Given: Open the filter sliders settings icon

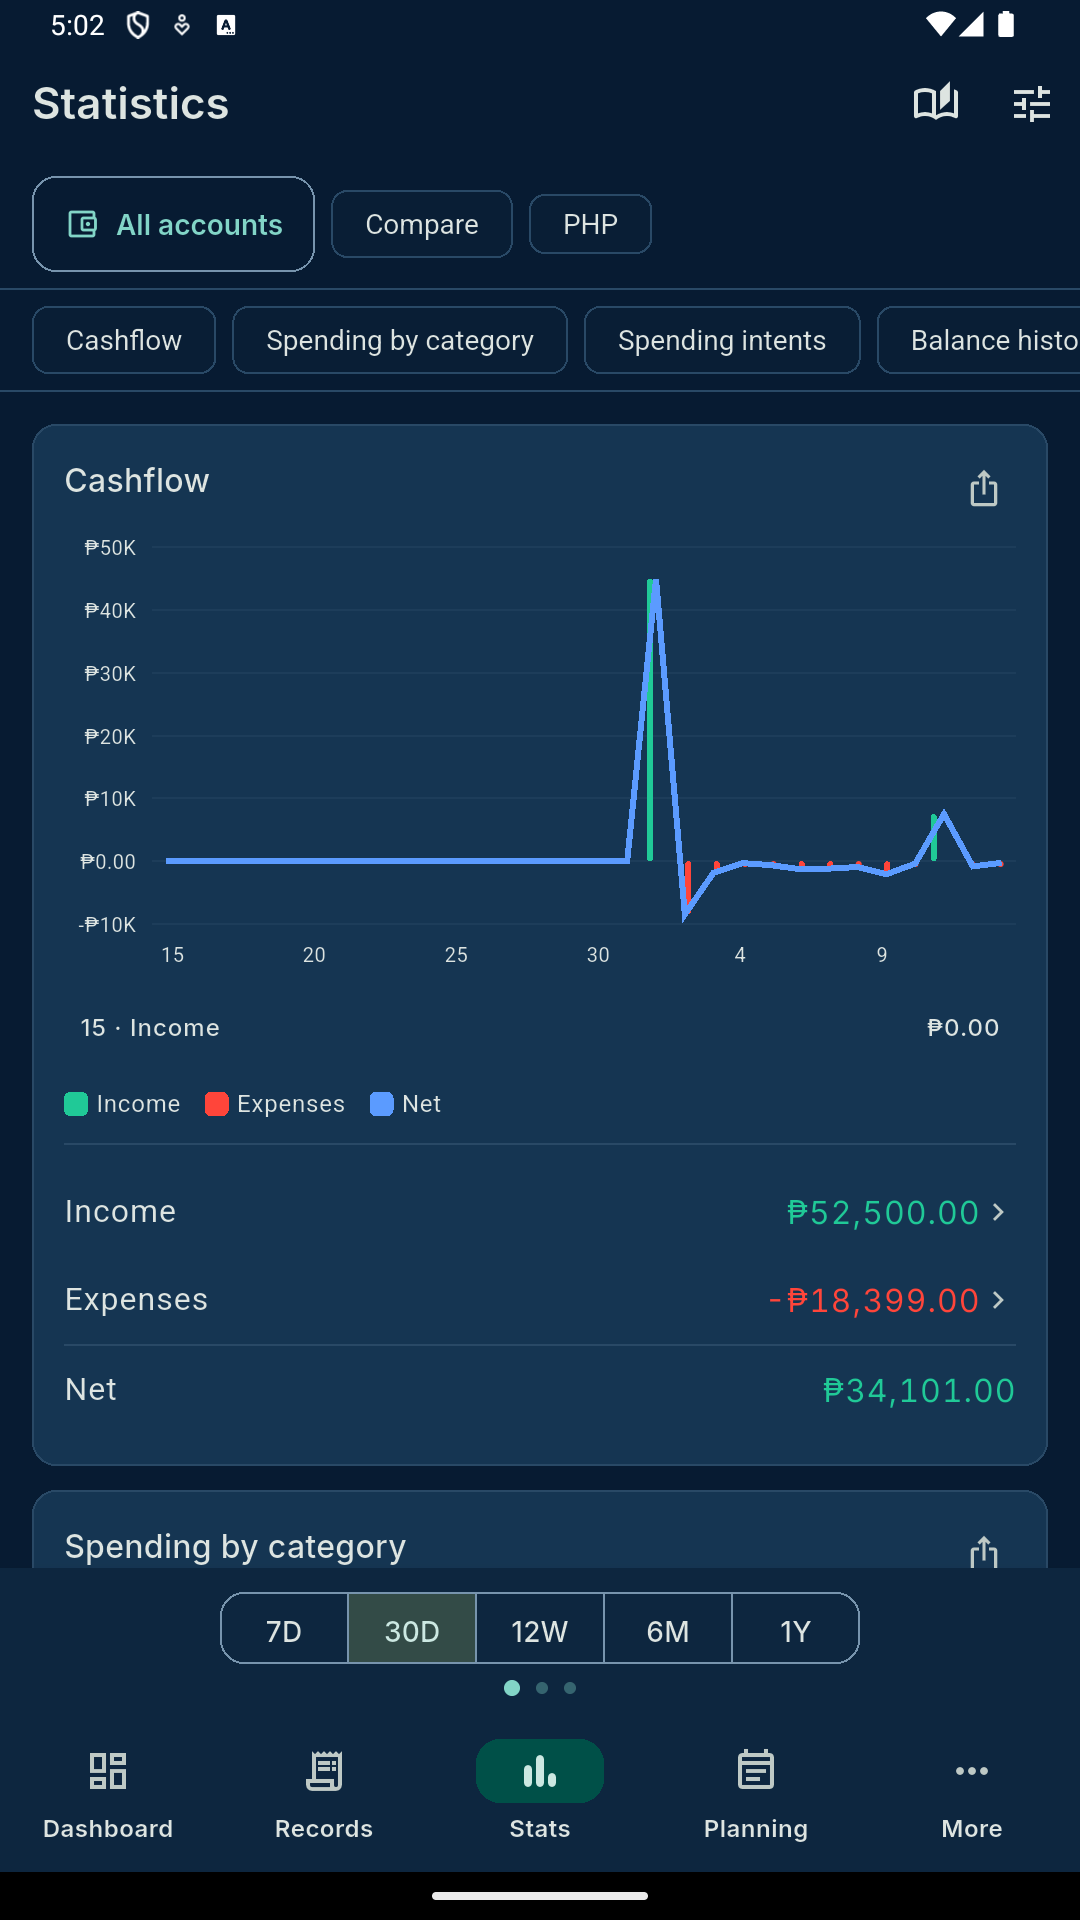Looking at the screenshot, I should pyautogui.click(x=1031, y=103).
